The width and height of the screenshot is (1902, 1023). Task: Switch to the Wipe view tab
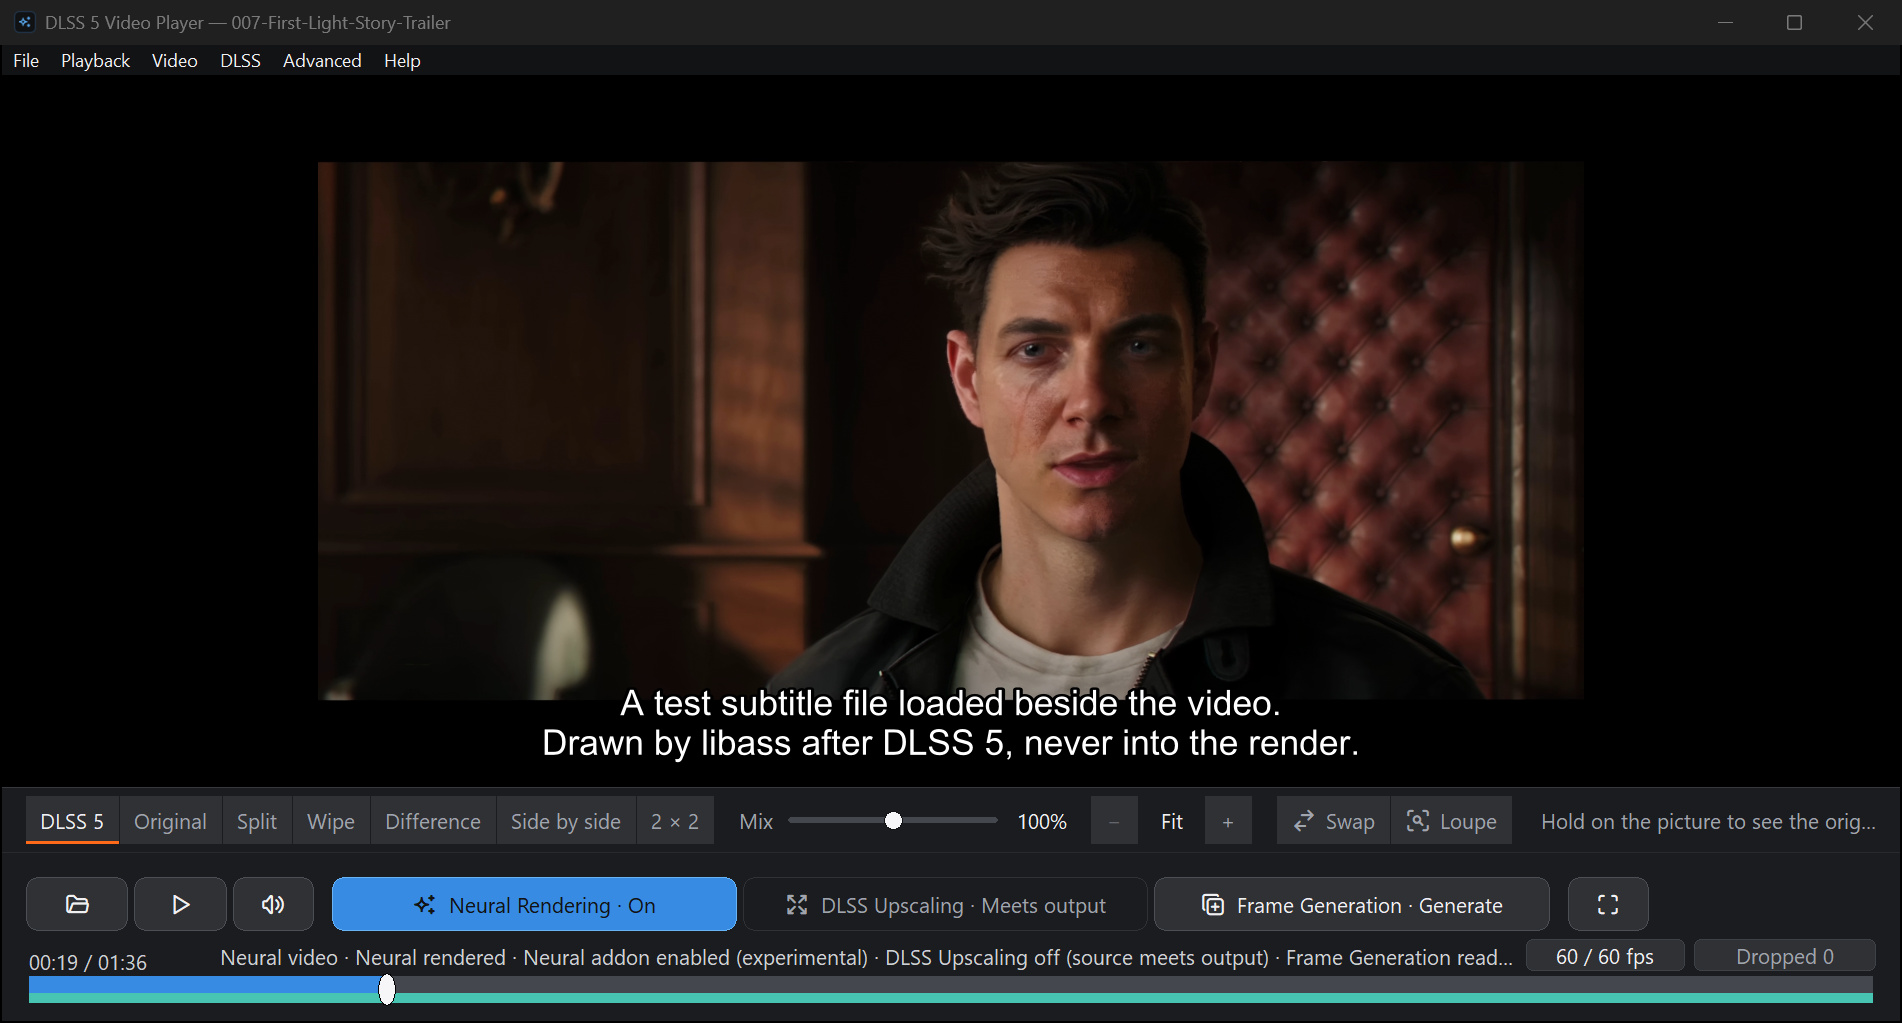pos(331,821)
